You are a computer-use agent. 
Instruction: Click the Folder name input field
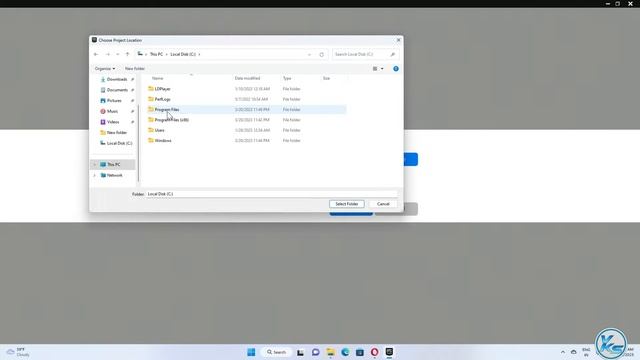coord(271,194)
